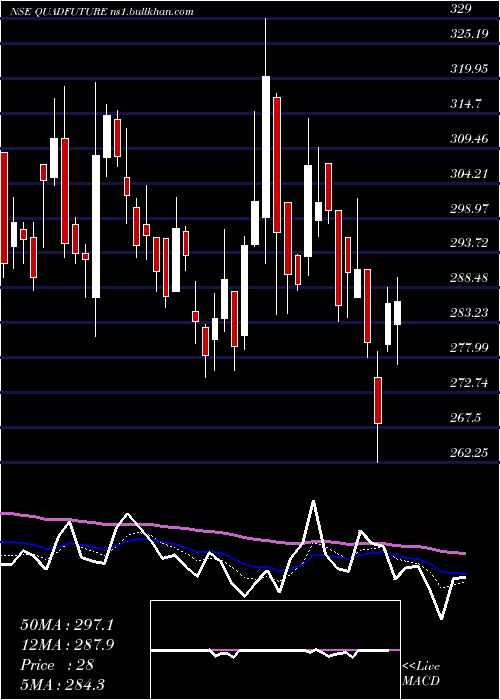The width and height of the screenshot is (500, 700).
Task: Click the NSE QUADFUTURE chart title
Action: 58,12
